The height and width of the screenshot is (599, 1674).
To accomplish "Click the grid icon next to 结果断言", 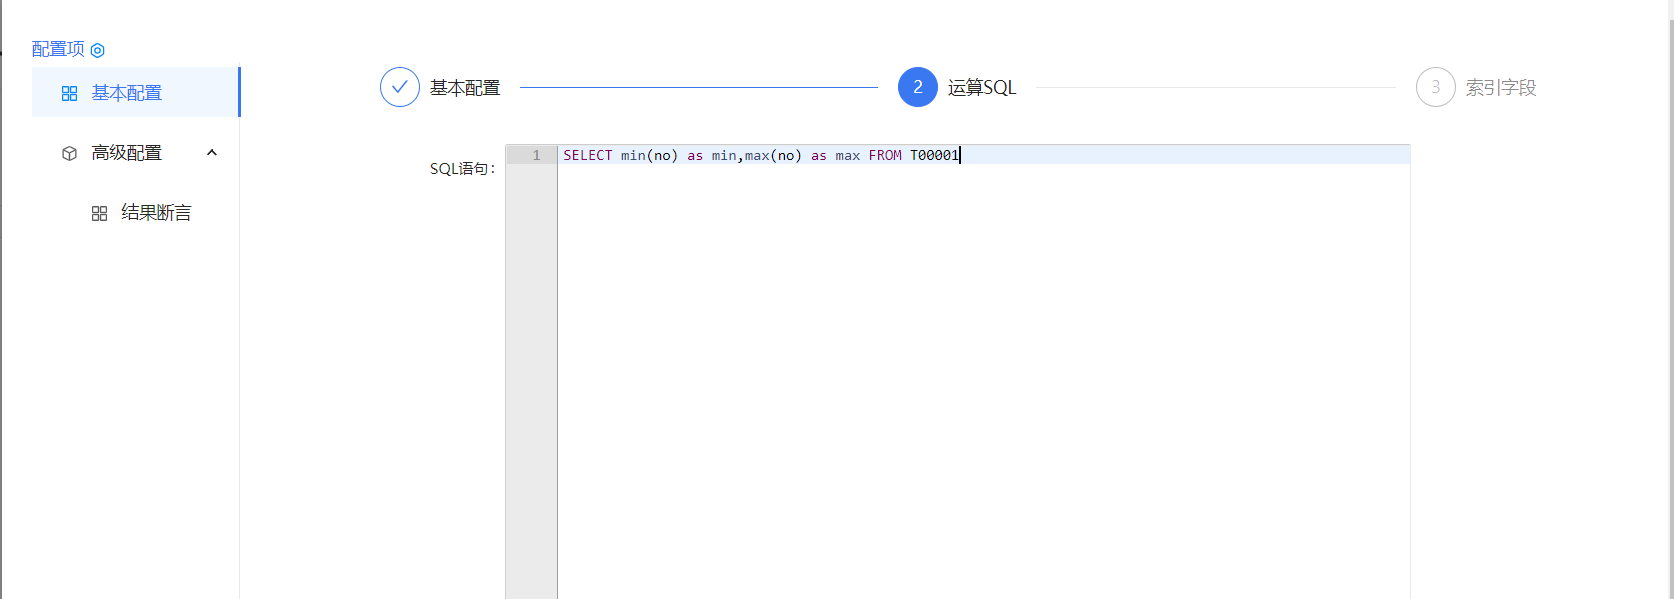I will coord(99,213).
